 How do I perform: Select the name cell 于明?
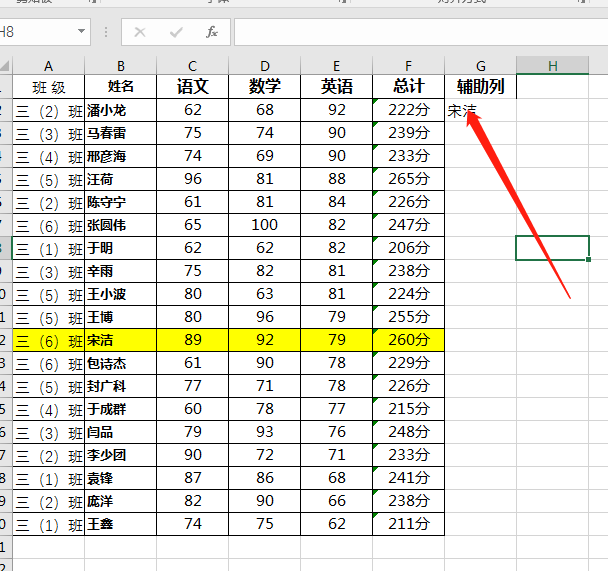click(x=121, y=248)
